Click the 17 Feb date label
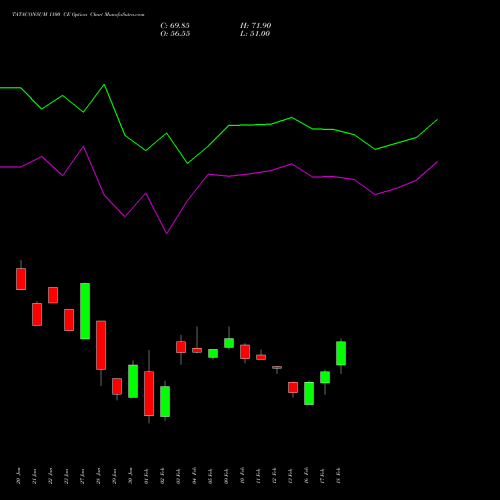The width and height of the screenshot is (500, 500). click(x=322, y=476)
